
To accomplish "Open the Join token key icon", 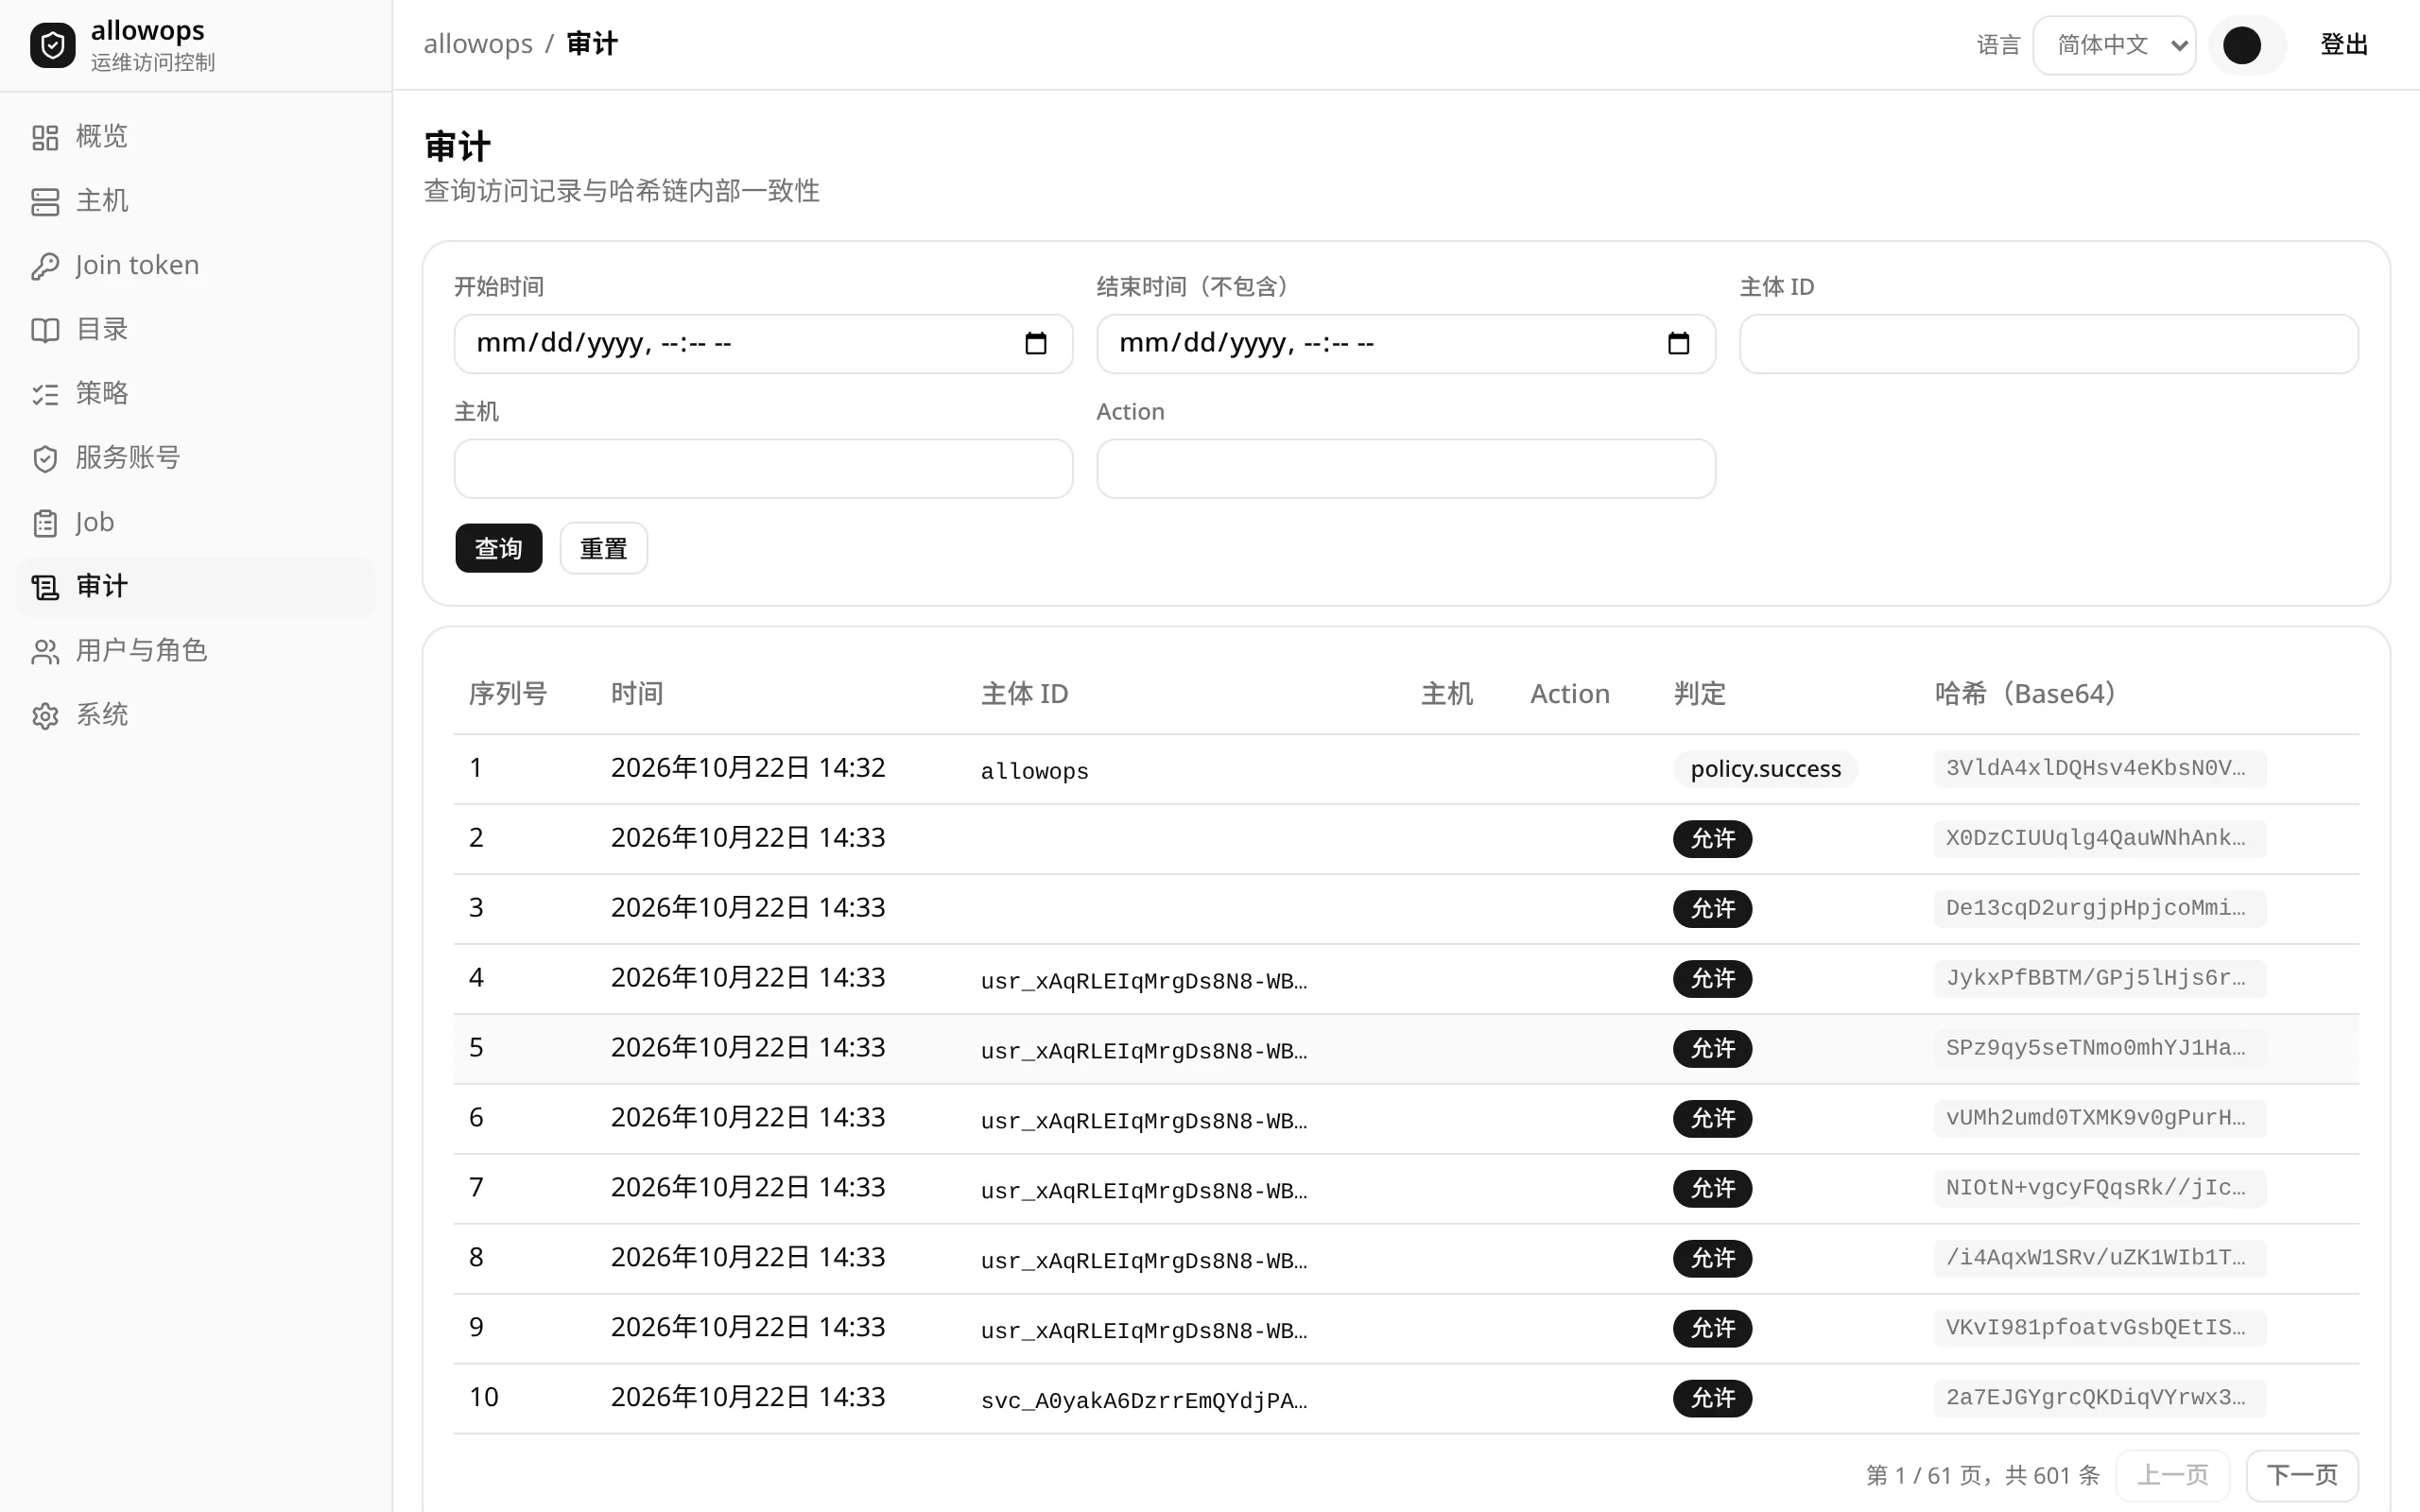I will 45,266.
